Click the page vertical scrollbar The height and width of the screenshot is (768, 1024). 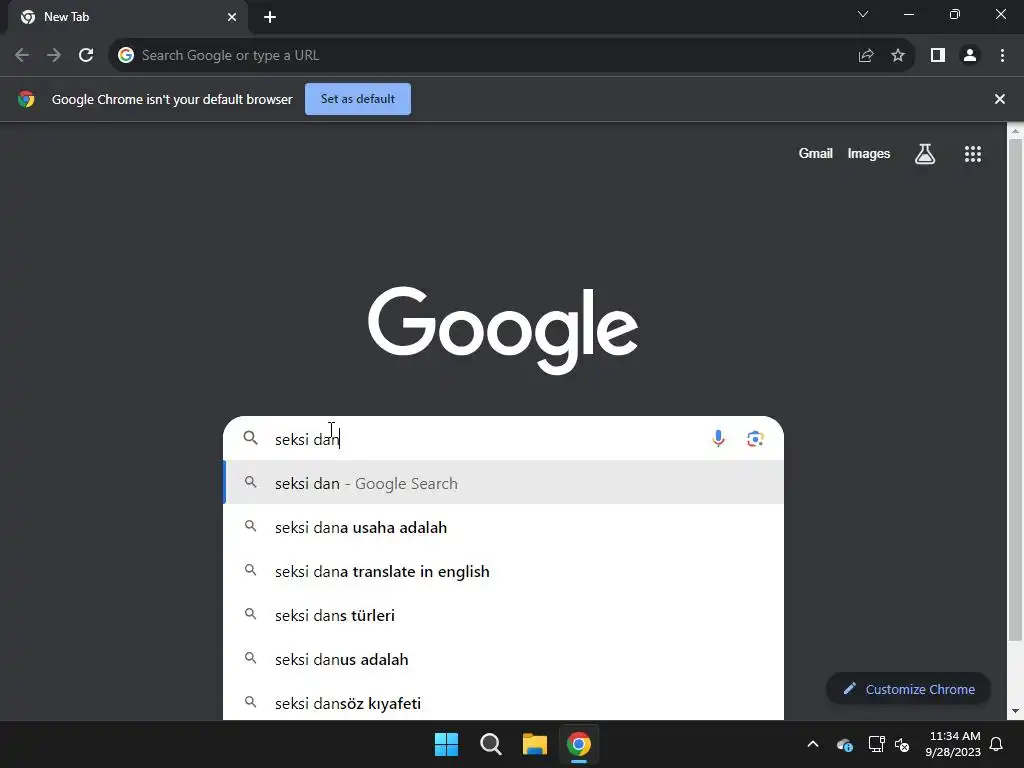click(x=1016, y=389)
